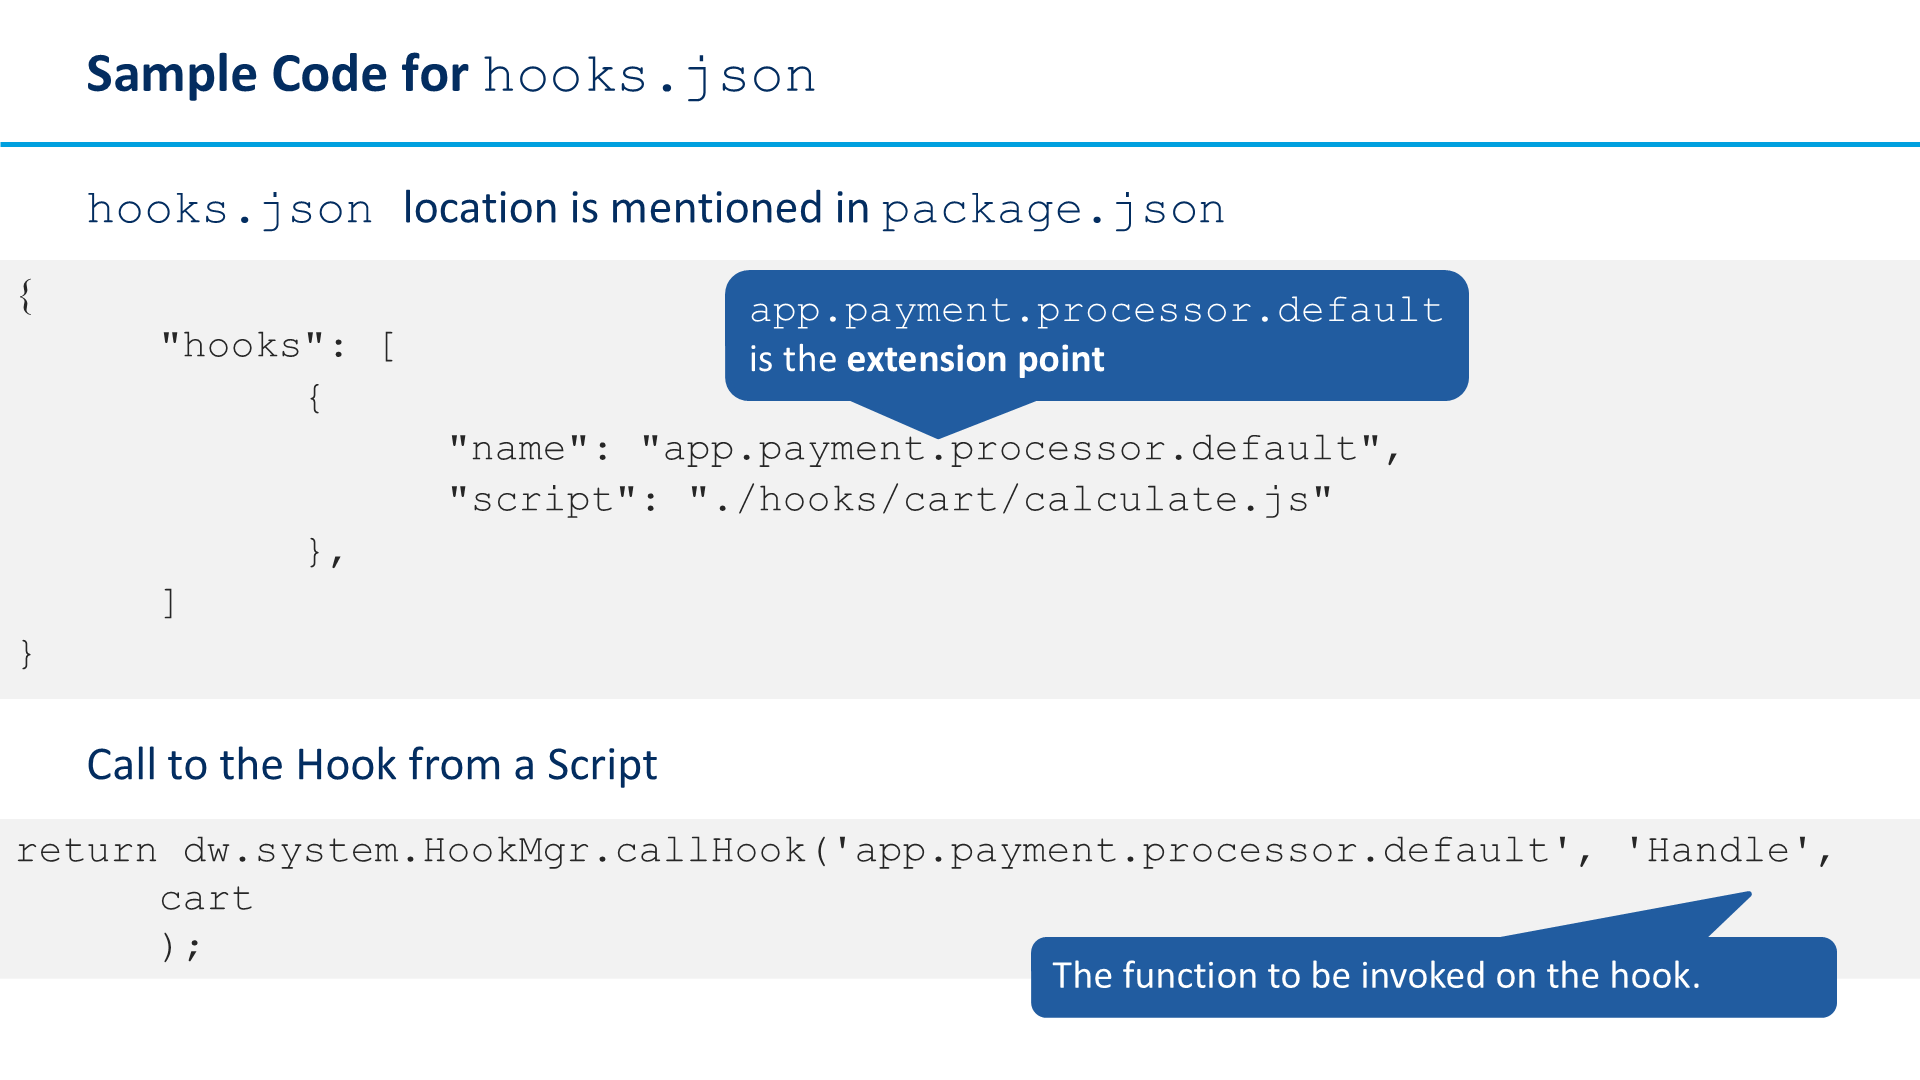The image size is (1920, 1080).
Task: Click the "cart" argument line
Action: pos(206,899)
